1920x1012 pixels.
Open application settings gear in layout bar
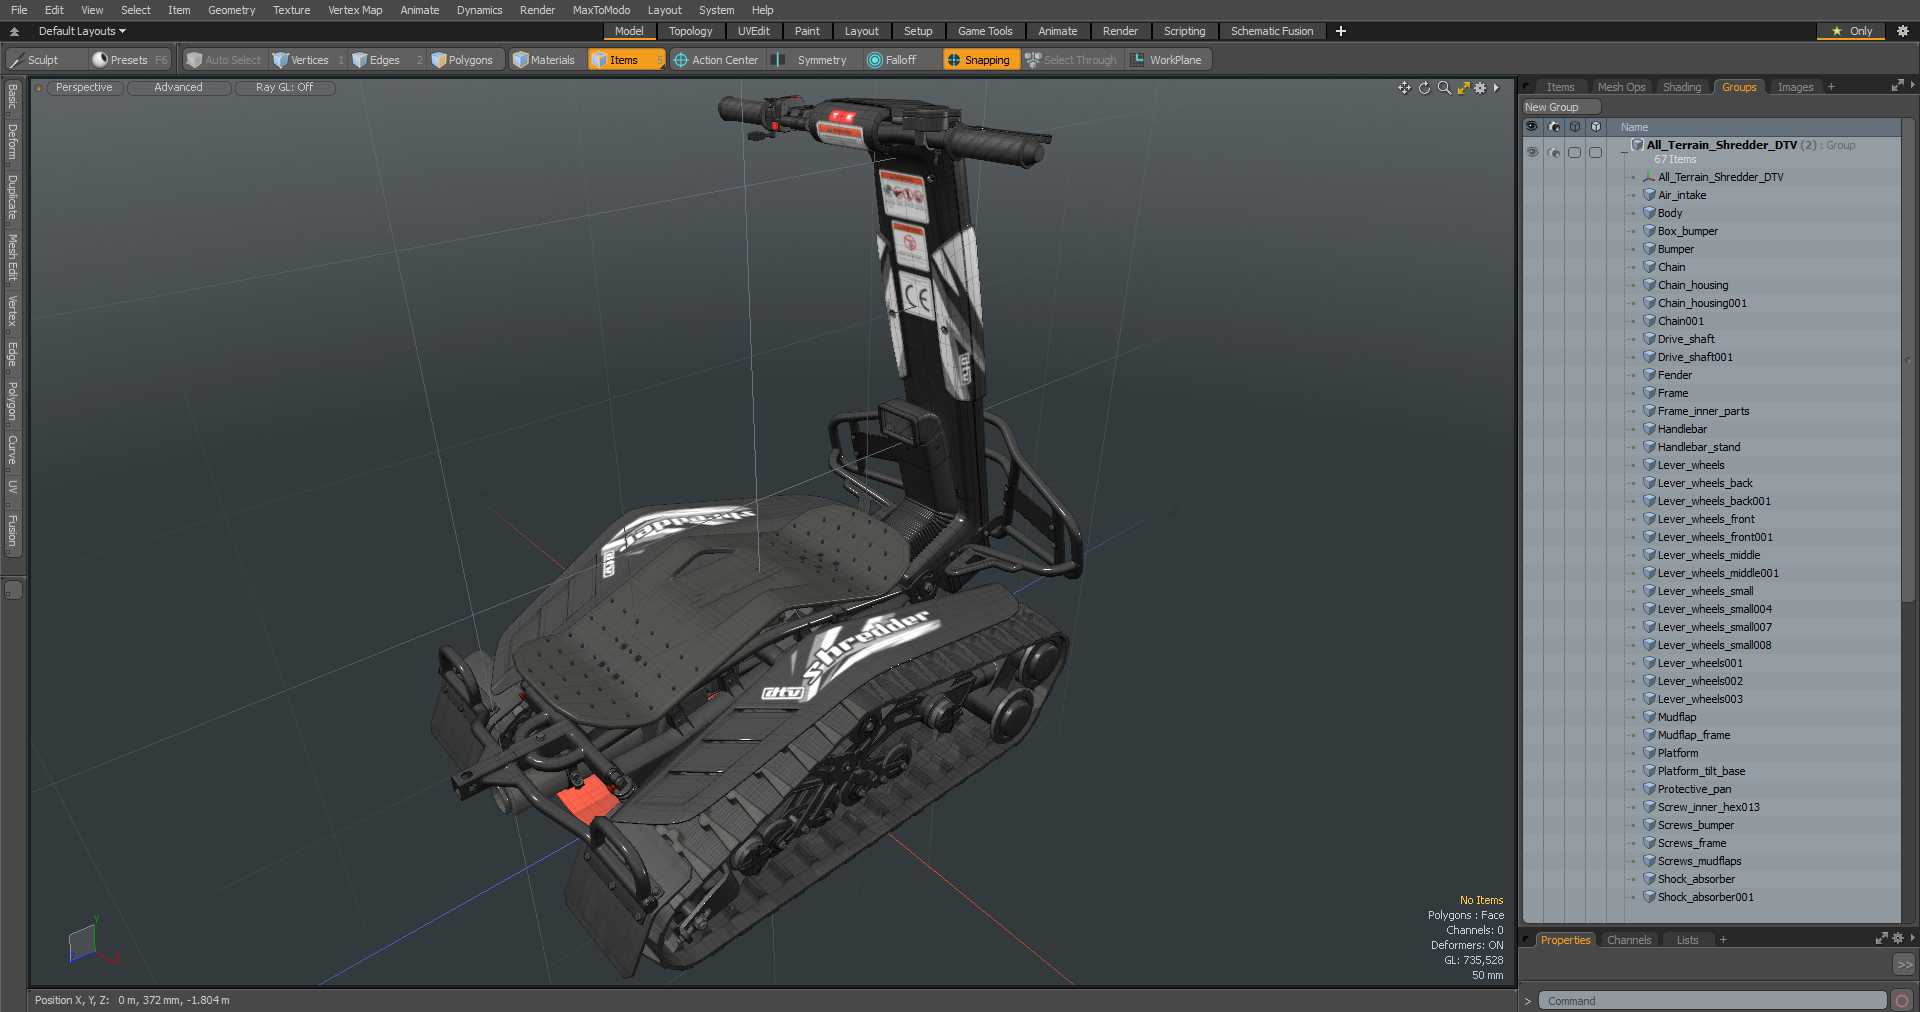1902,31
